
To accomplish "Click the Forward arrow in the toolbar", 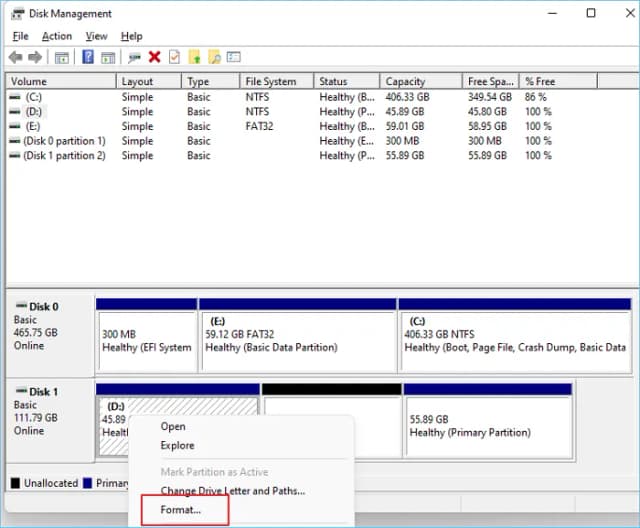I will [36, 58].
